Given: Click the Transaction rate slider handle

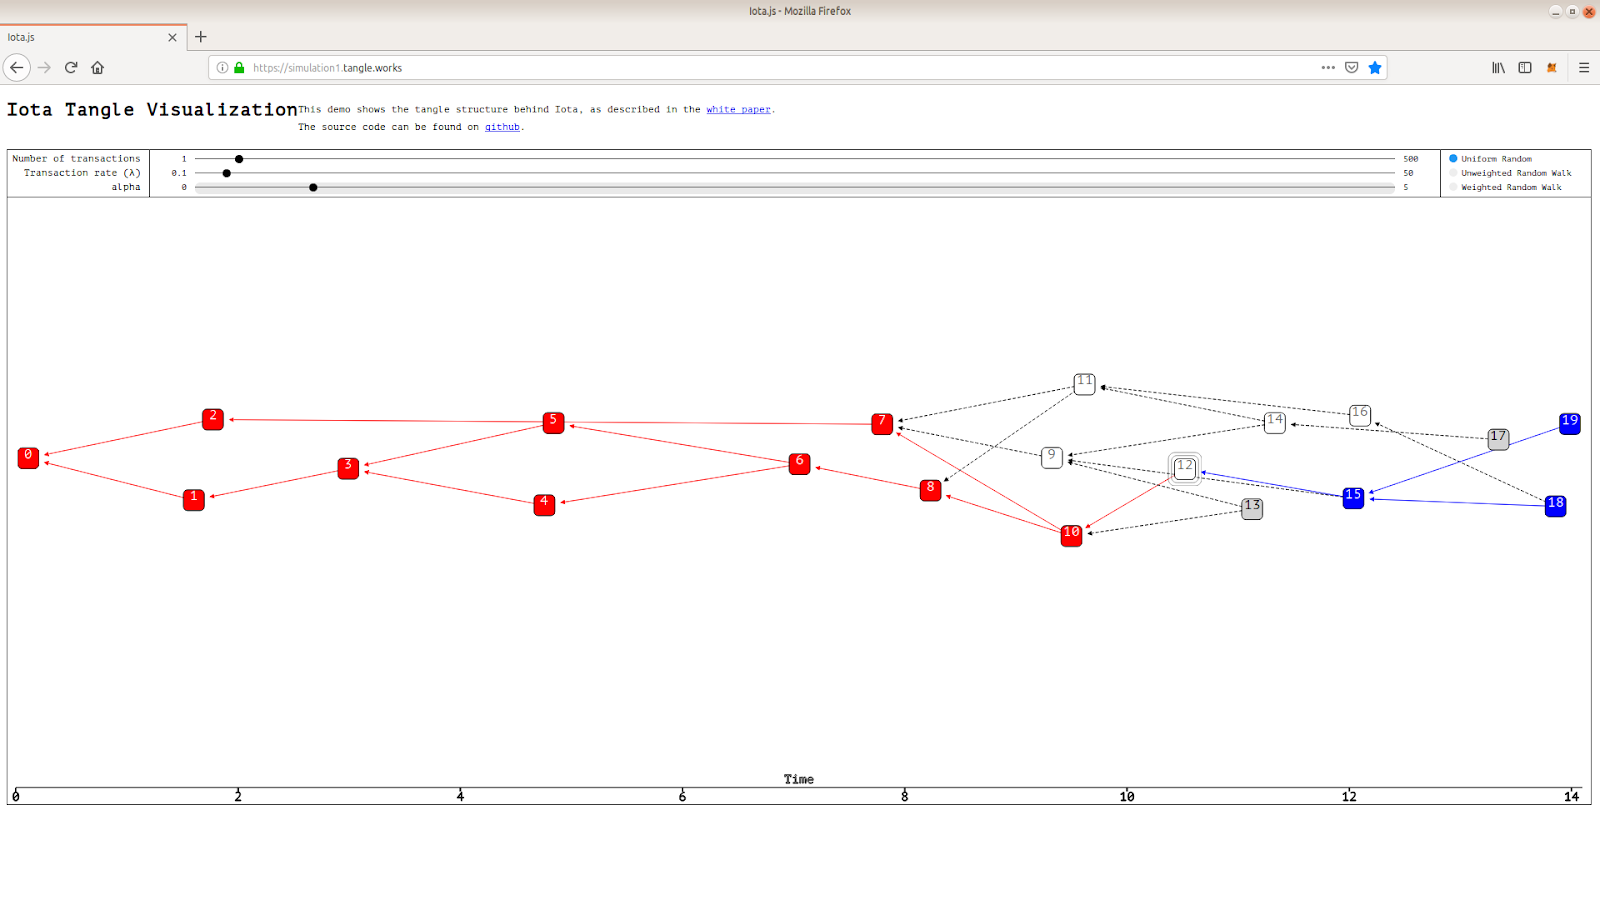Looking at the screenshot, I should coord(227,173).
